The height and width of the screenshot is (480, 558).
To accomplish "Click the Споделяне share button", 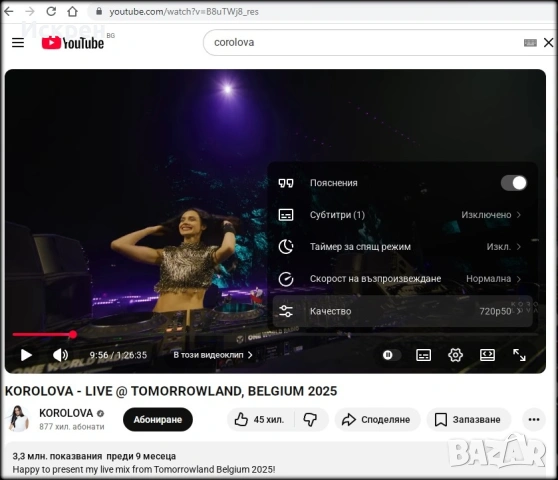I will tap(377, 420).
